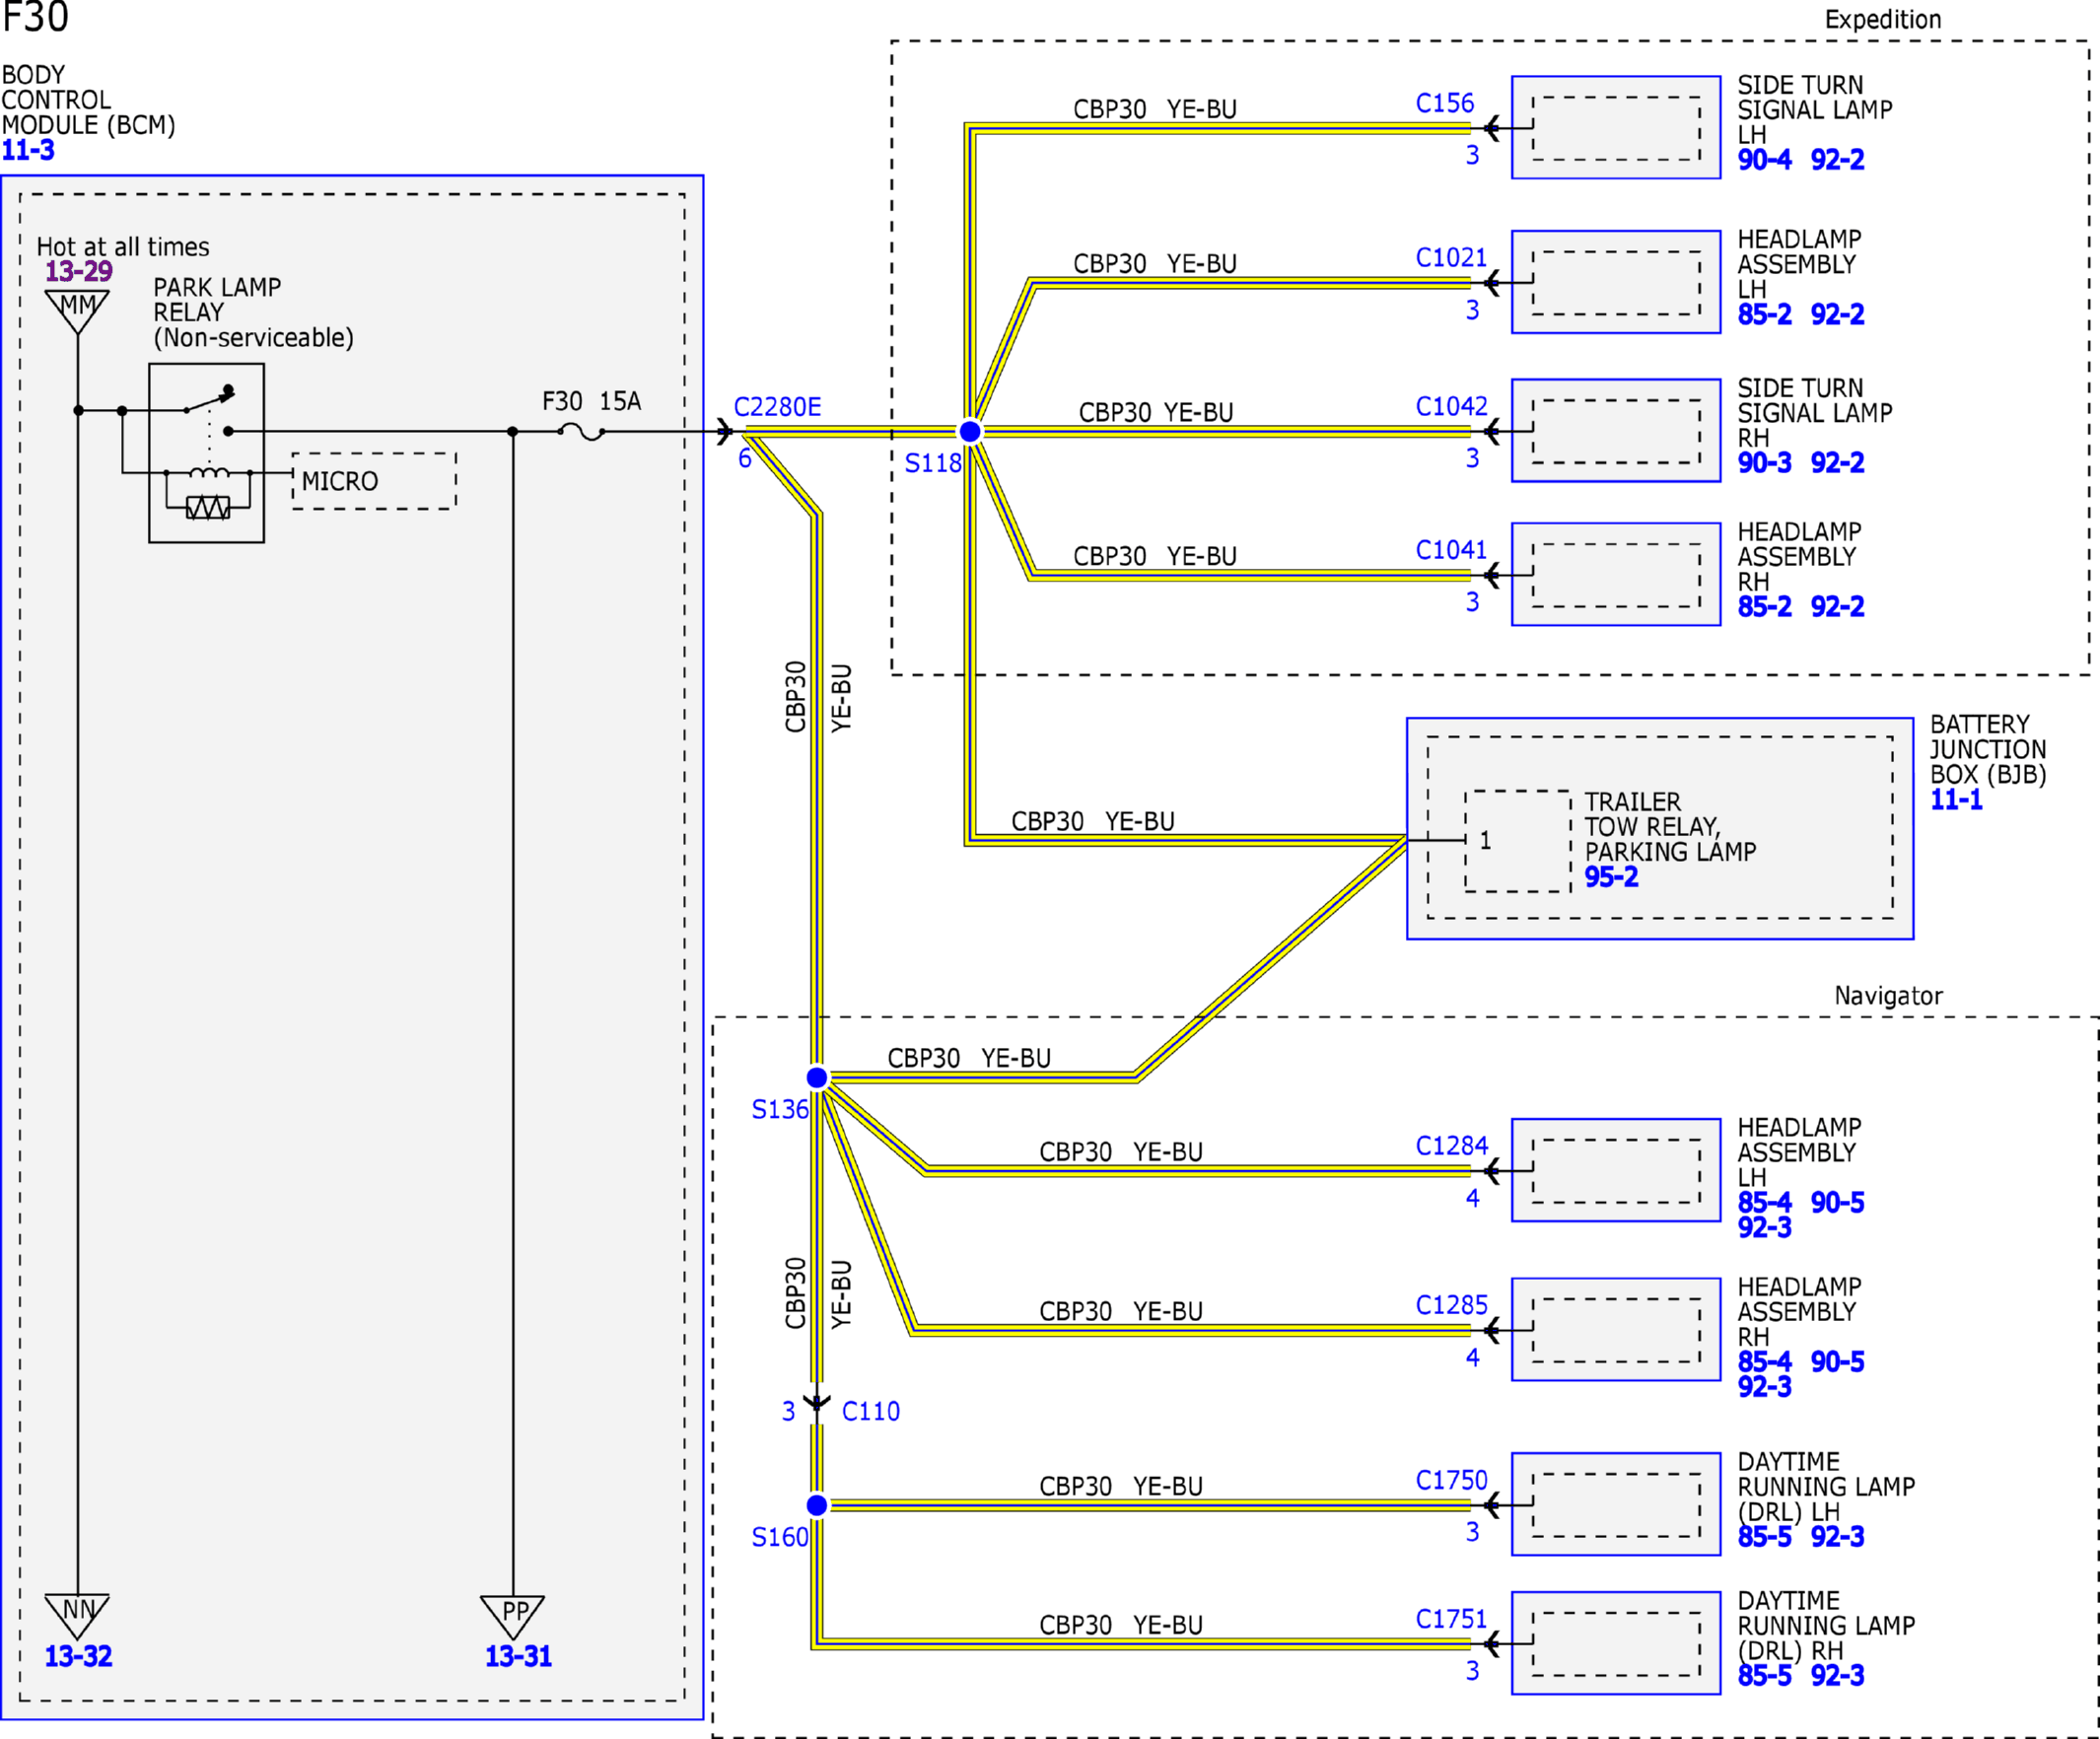Screen dimensions: 2100x1739
Task: Click the NN off-page triangle symbol
Action: coord(77,1617)
